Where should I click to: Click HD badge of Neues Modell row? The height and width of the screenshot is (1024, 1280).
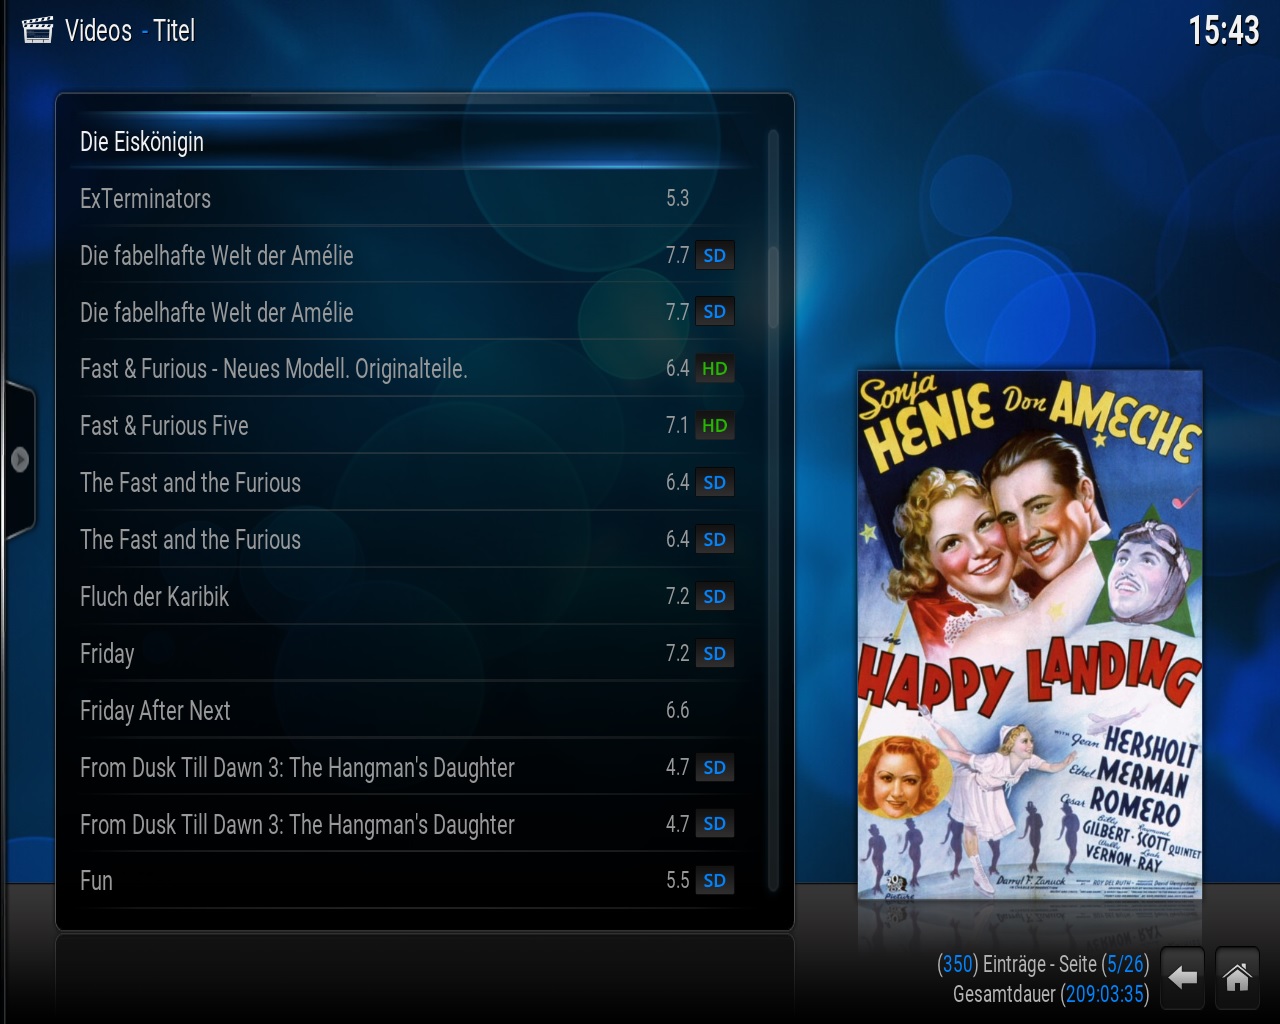click(715, 369)
